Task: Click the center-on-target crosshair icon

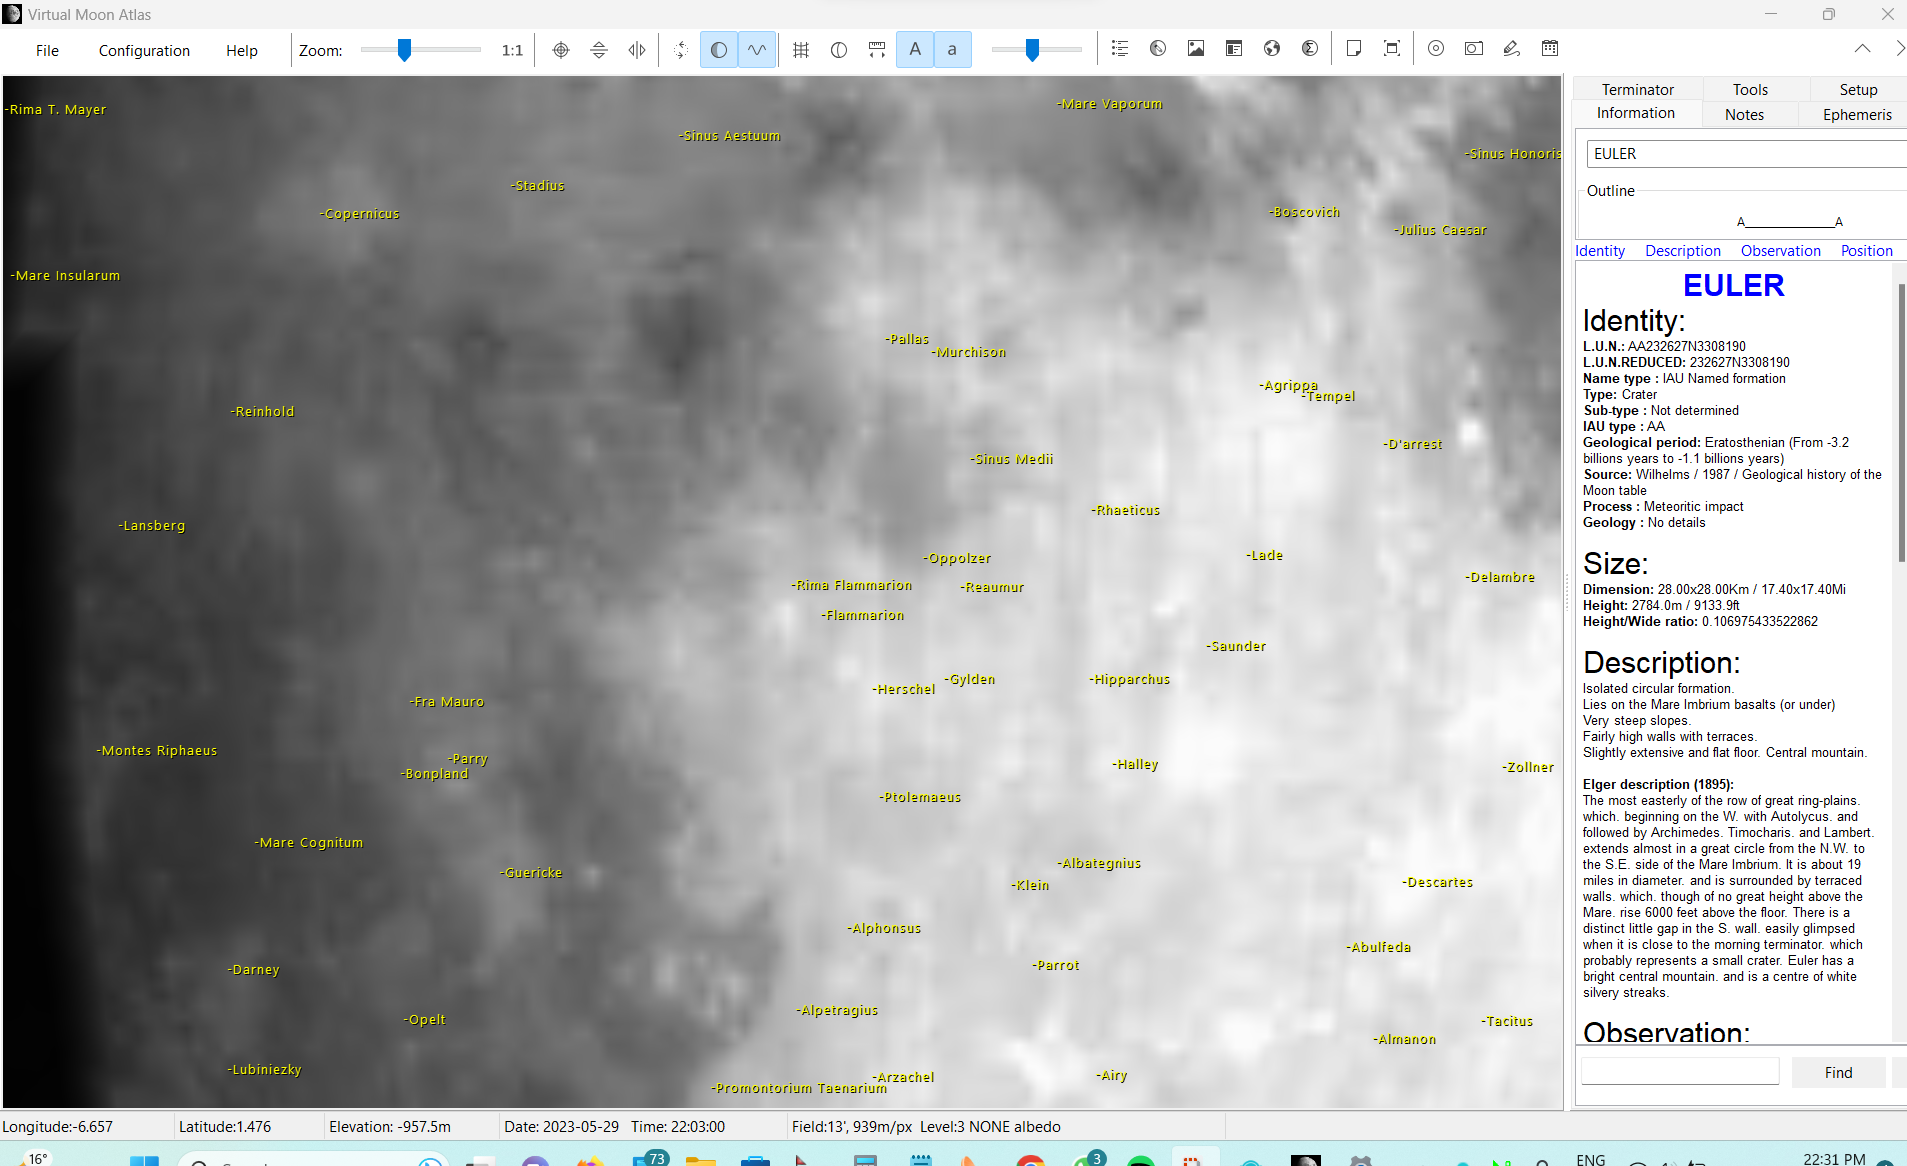Action: coord(561,50)
